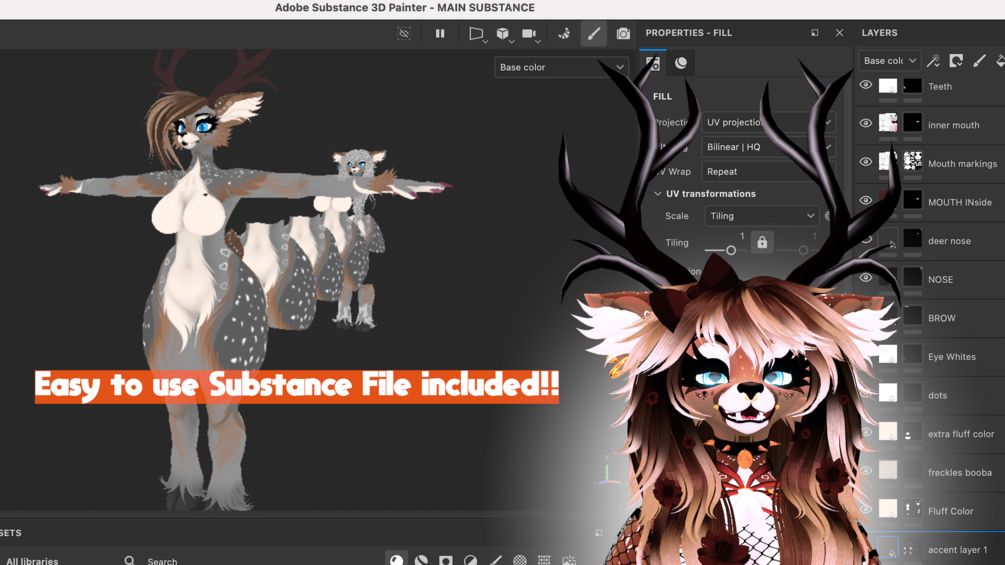Click the symmetry butterfly icon in toolbar
The width and height of the screenshot is (1005, 565).
[564, 34]
